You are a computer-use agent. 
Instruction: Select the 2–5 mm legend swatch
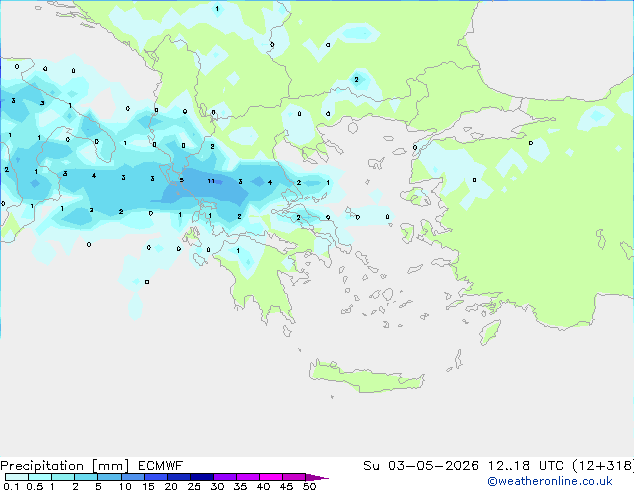point(86,477)
